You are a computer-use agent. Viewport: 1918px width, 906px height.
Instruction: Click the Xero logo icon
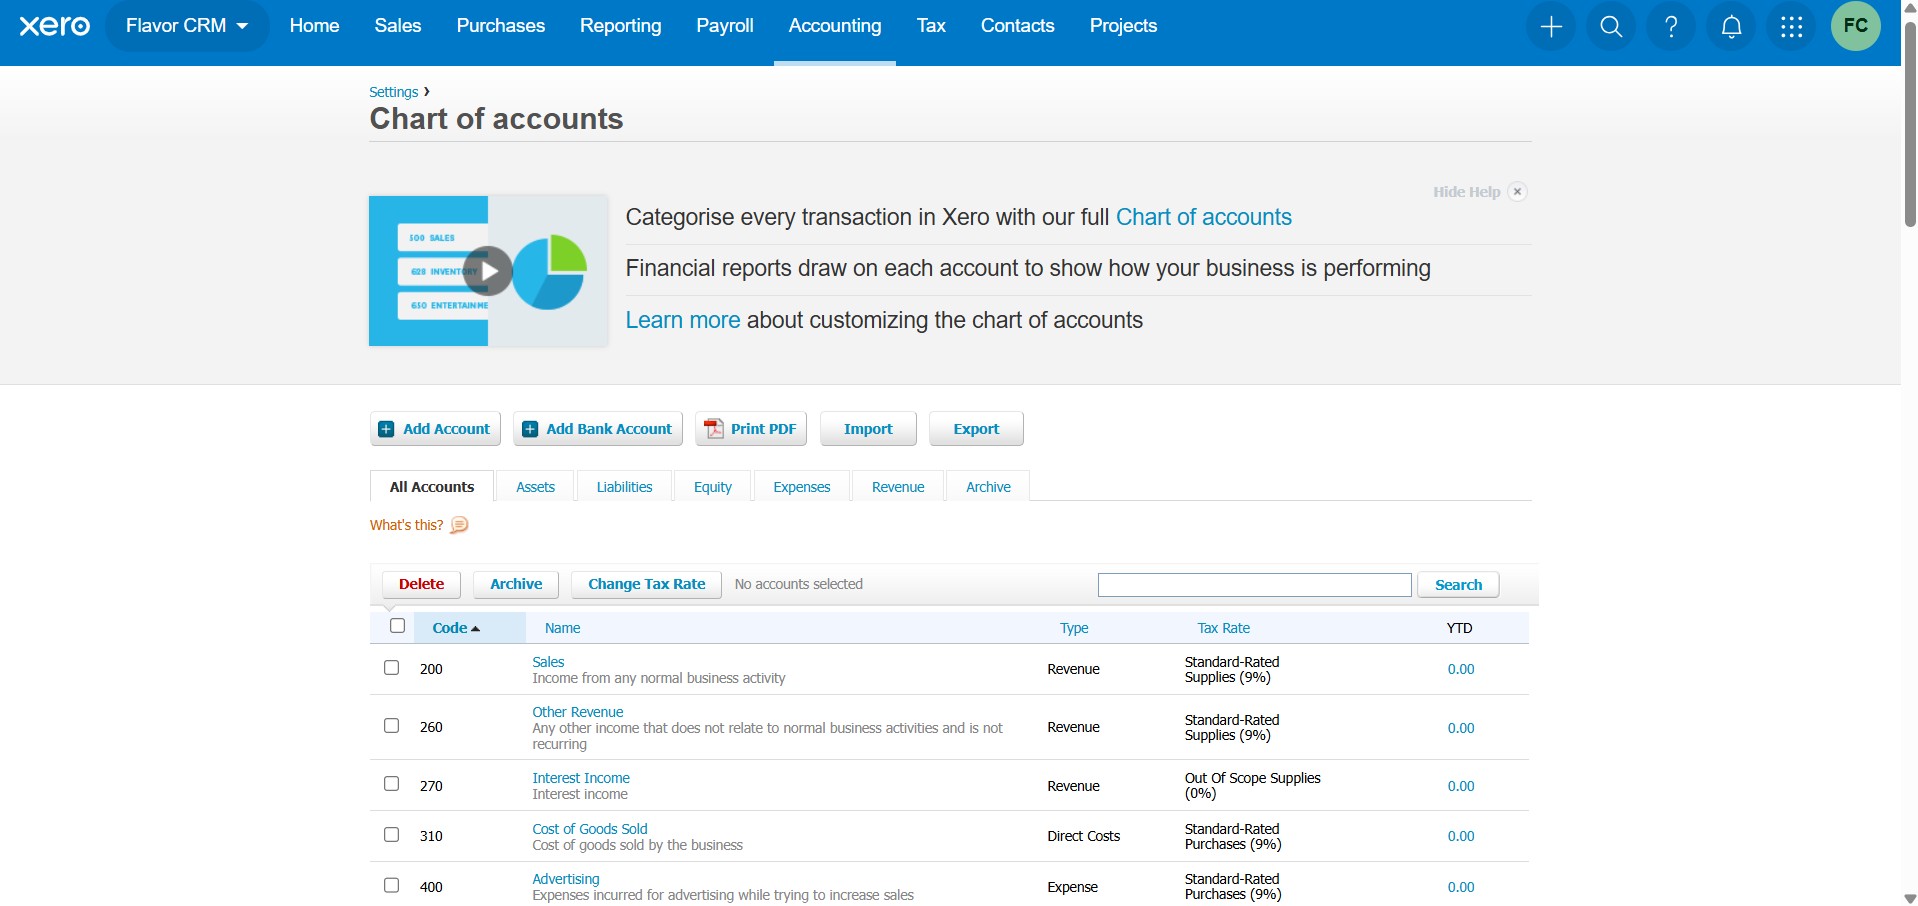pos(55,26)
